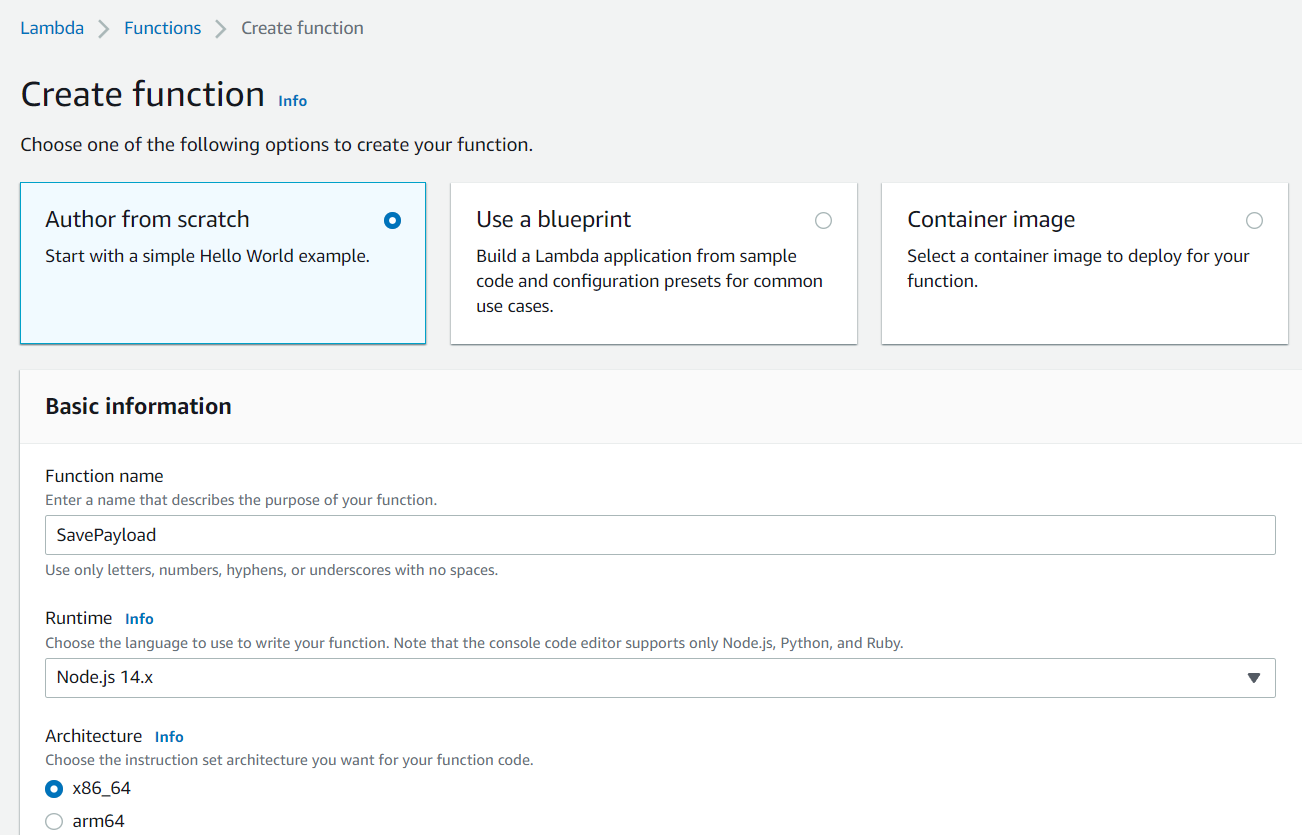
Task: Click chevron separator after Lambda breadcrumb
Action: pyautogui.click(x=104, y=29)
